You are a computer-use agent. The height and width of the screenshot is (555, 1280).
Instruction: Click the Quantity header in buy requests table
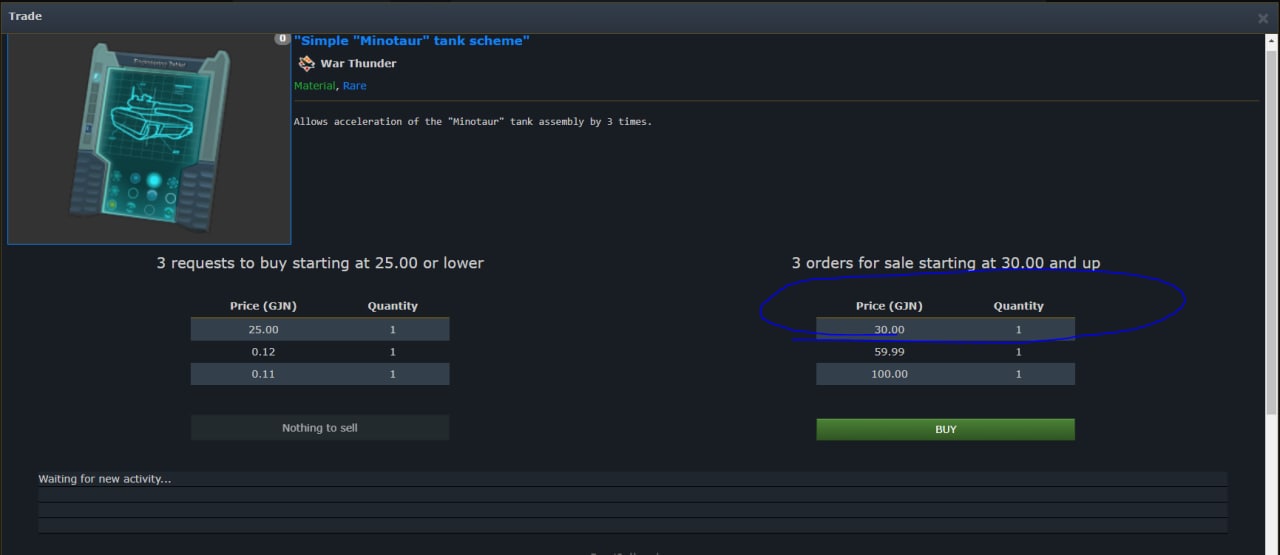coord(392,306)
